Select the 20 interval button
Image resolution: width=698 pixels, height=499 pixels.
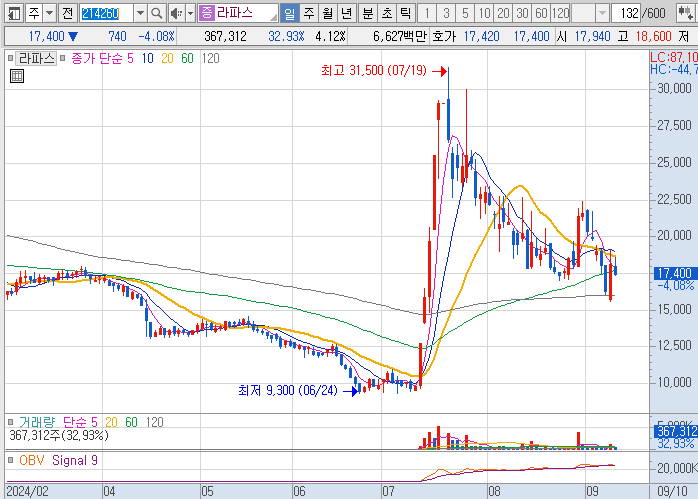tap(503, 13)
